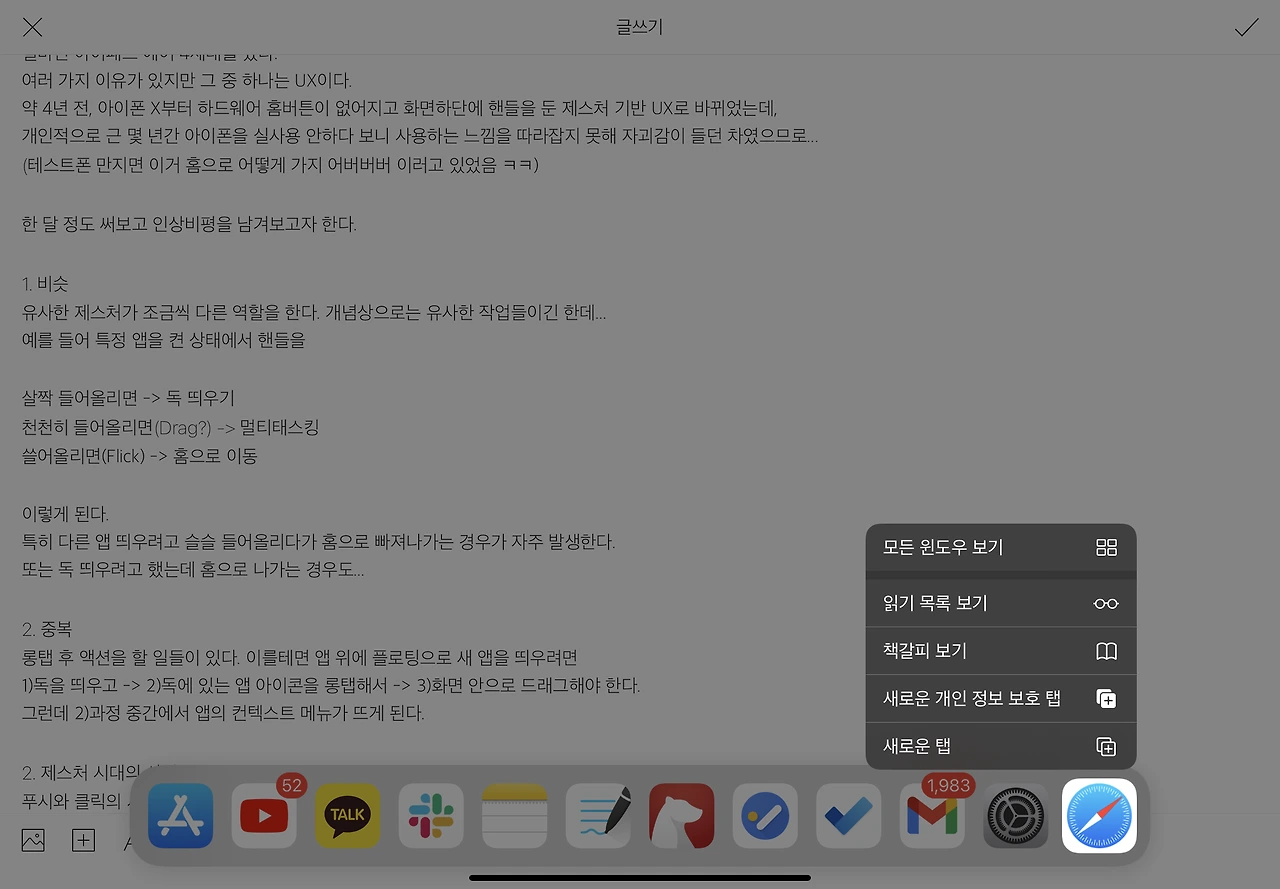
Task: Tap the 글쓰기 title at the top
Action: [640, 27]
